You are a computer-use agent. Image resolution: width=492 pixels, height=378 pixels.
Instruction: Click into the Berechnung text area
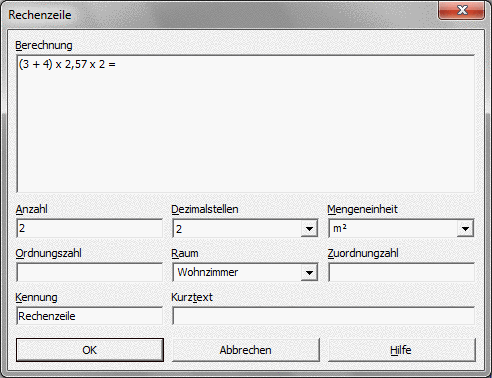[246, 124]
